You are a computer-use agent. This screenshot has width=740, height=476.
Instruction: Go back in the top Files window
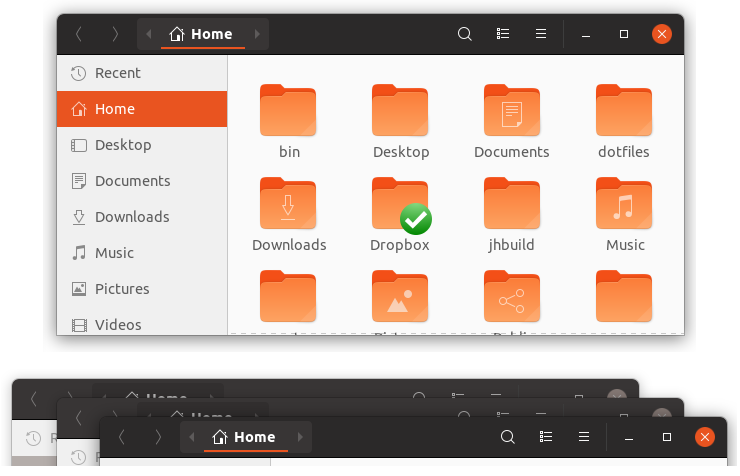click(79, 34)
